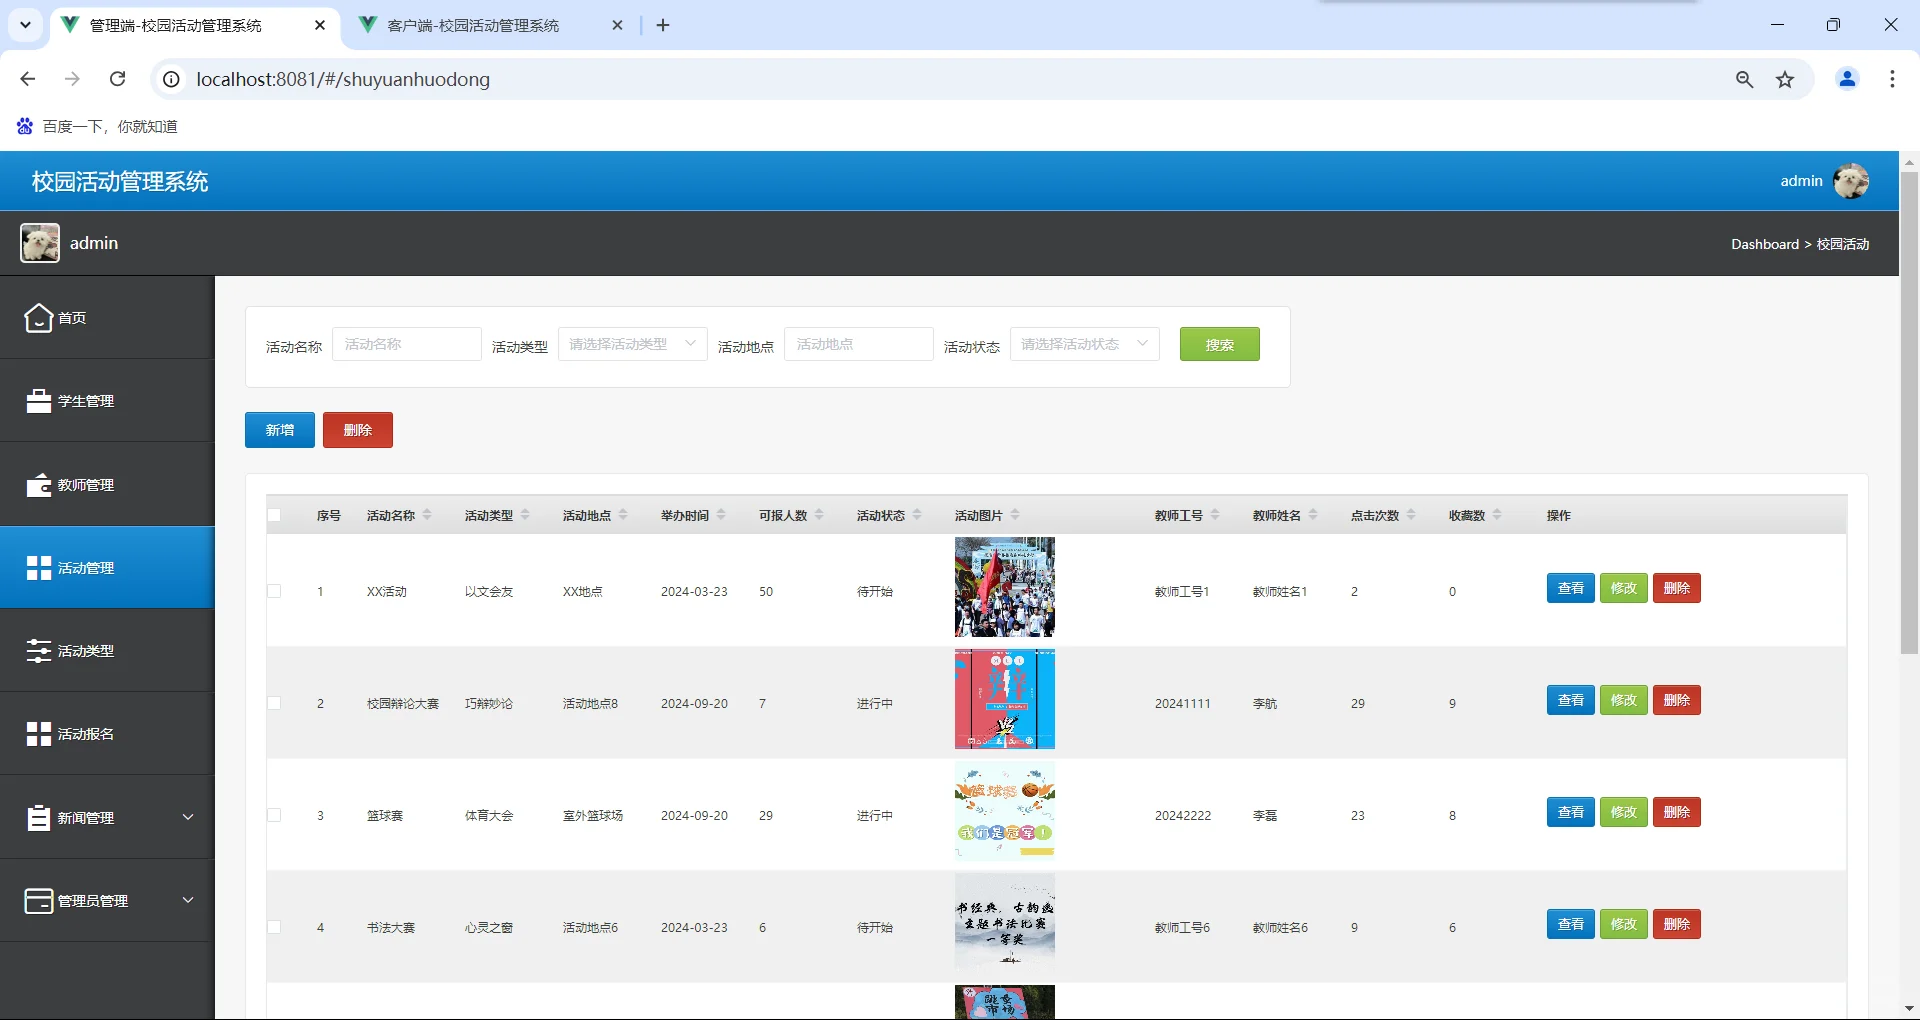Reload the page with the refresh icon

118,79
